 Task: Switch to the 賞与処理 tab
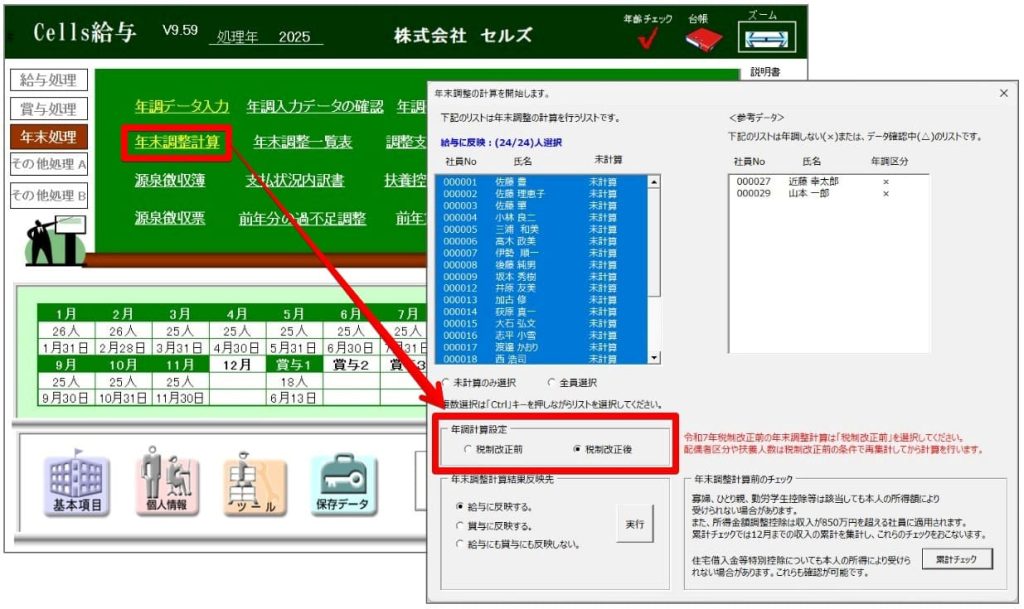[48, 108]
